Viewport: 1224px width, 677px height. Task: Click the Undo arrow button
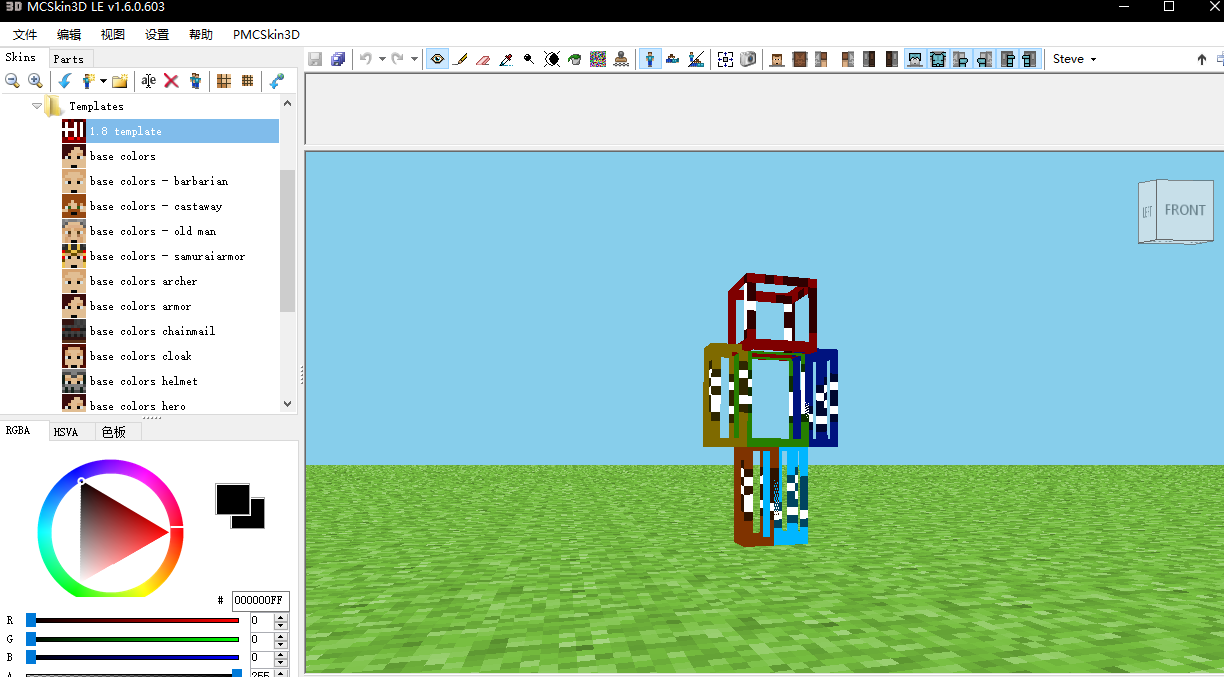366,59
